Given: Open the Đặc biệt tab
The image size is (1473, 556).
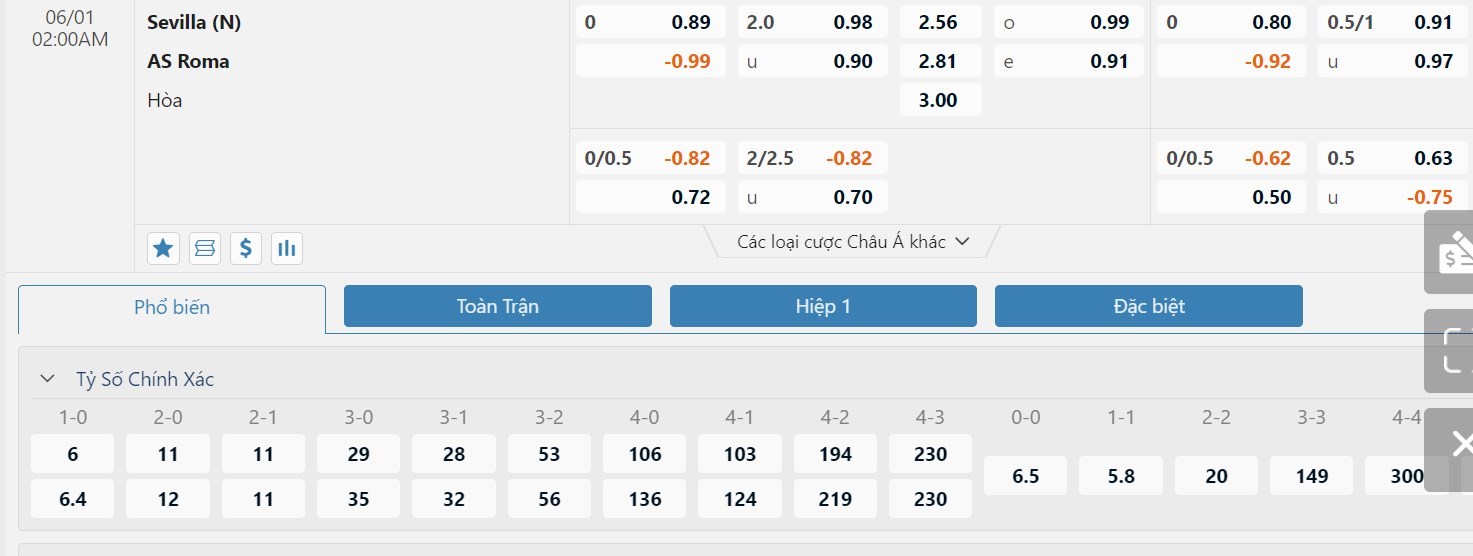Looking at the screenshot, I should click(1148, 306).
